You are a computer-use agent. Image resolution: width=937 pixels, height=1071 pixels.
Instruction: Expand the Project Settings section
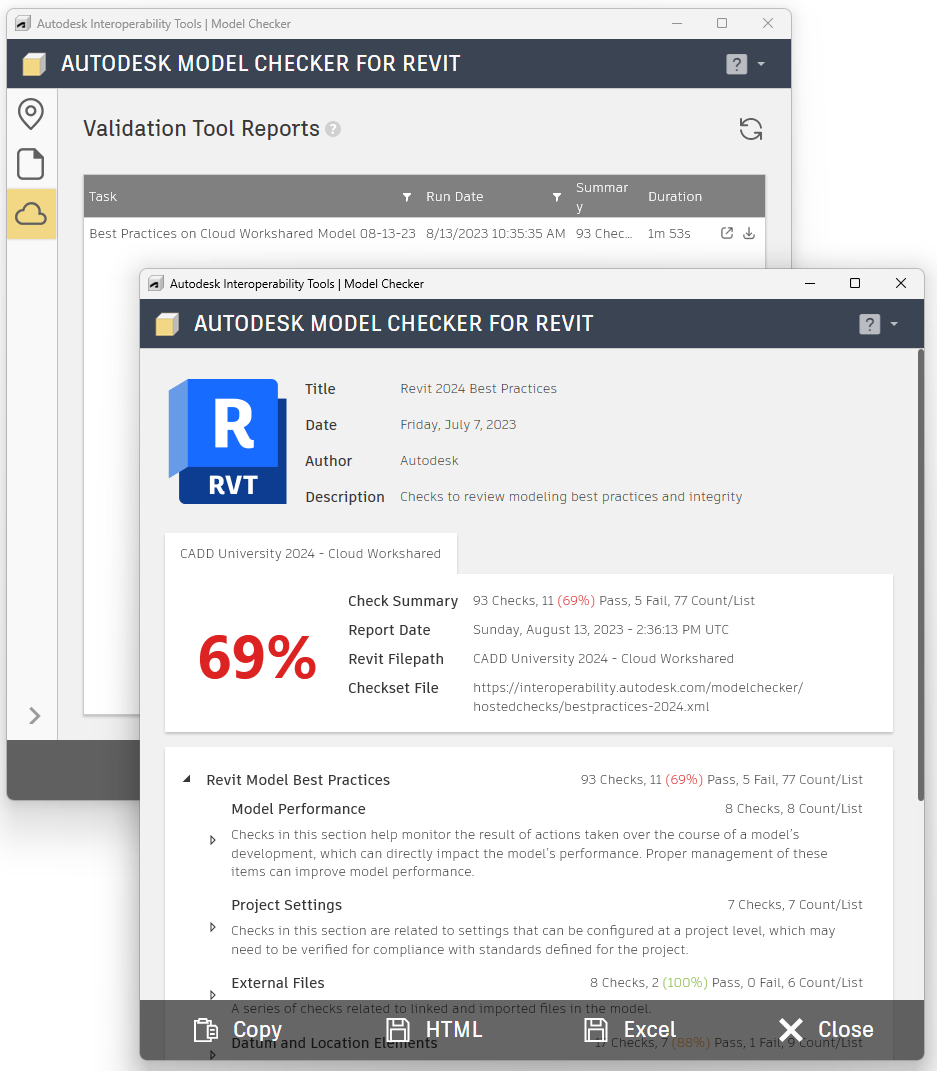(212, 927)
